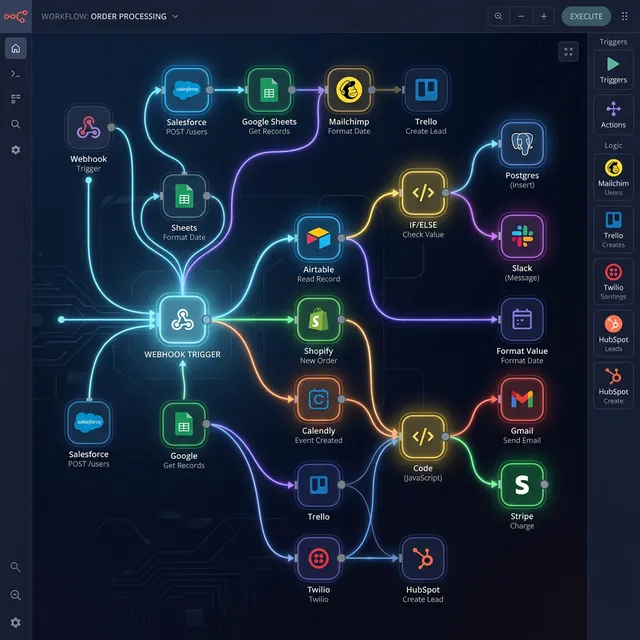The height and width of the screenshot is (640, 640).
Task: Click the zoom magnifier in top toolbar
Action: (x=498, y=16)
